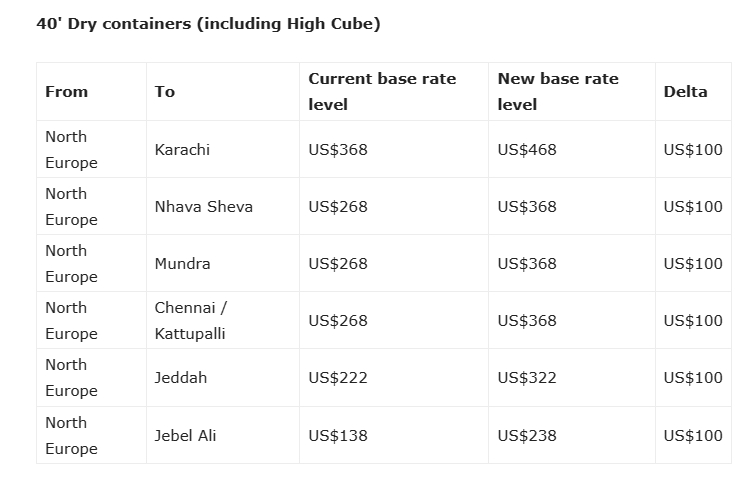The height and width of the screenshot is (489, 752).
Task: Click the US$322 new rate value
Action: click(527, 378)
